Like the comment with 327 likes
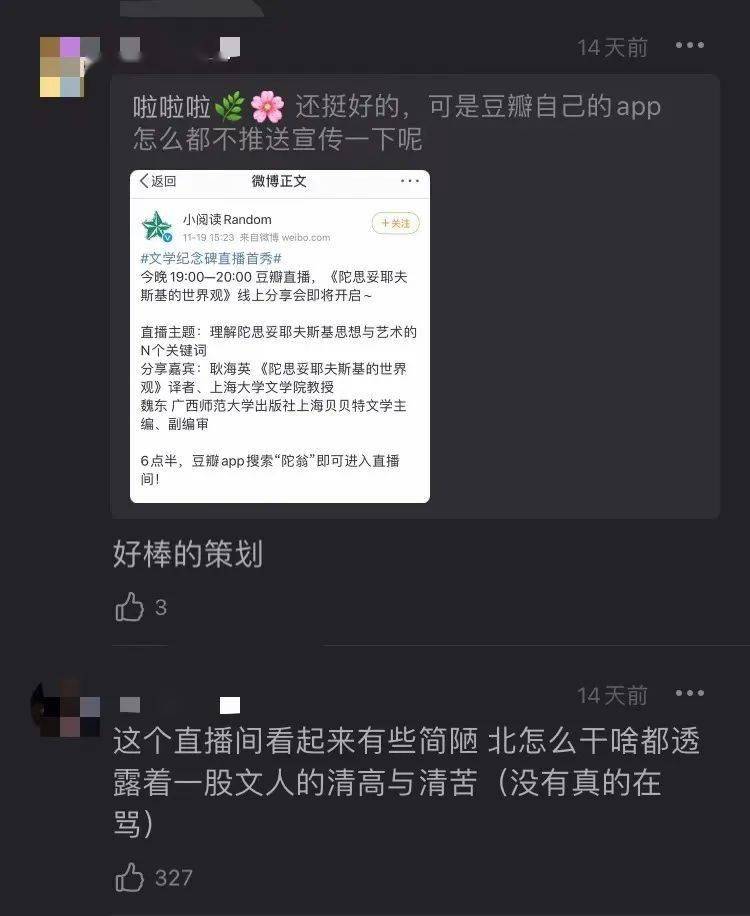The width and height of the screenshot is (750, 916). tap(129, 877)
